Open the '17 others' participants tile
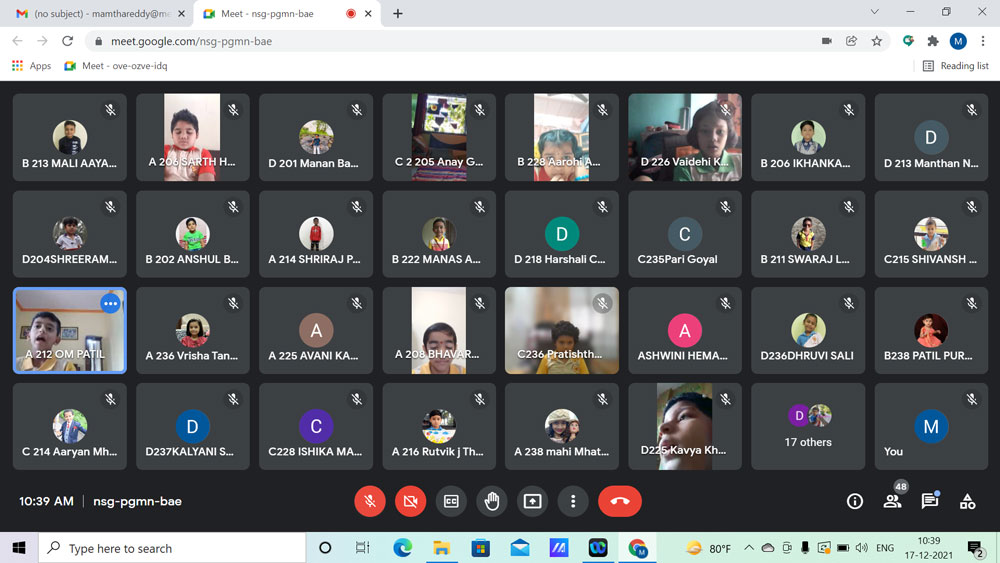This screenshot has height=563, width=1000. coord(808,426)
